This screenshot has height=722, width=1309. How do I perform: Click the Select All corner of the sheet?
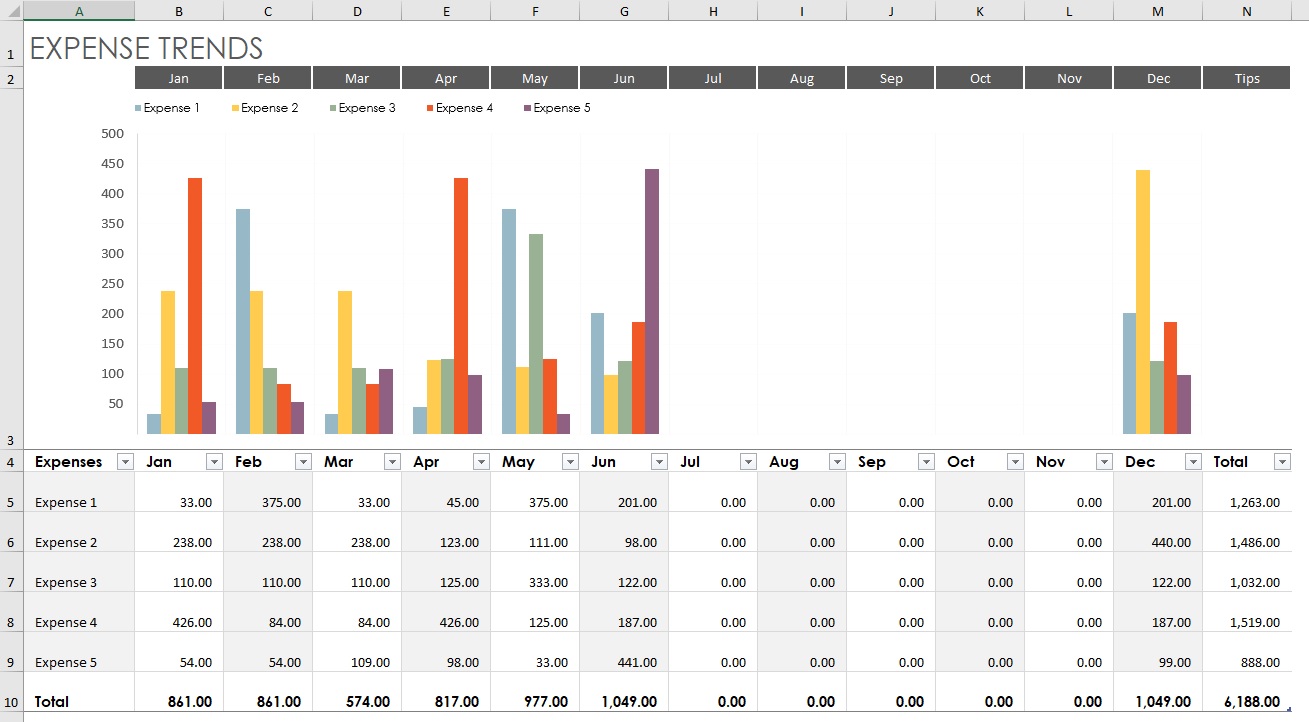(11, 10)
